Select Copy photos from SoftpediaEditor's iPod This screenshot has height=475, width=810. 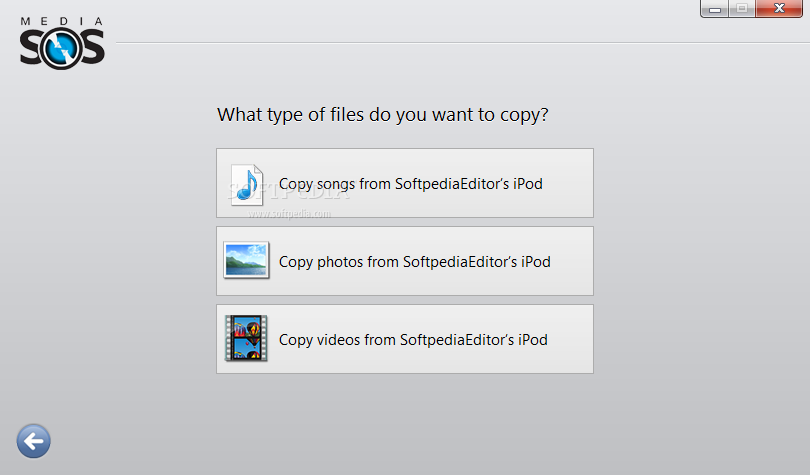405,261
